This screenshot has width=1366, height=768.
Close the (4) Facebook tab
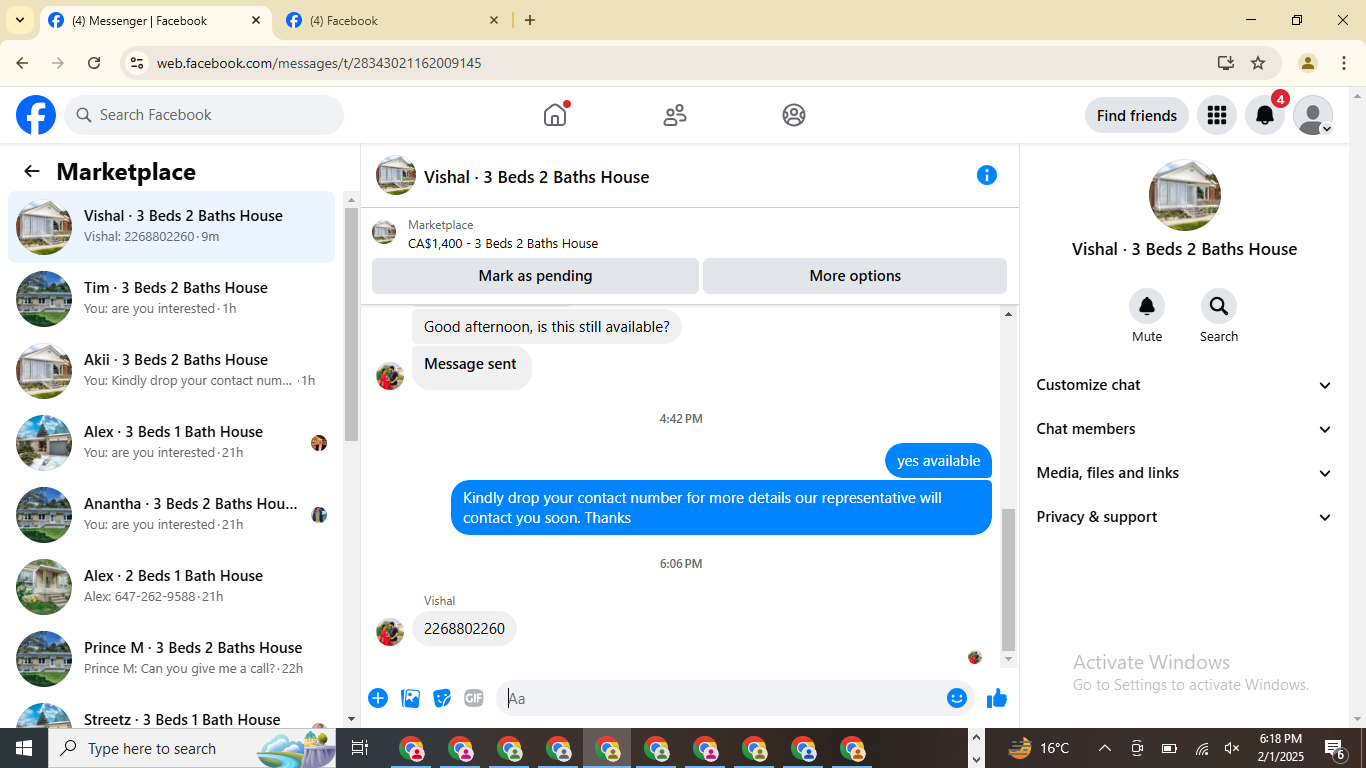coord(494,20)
